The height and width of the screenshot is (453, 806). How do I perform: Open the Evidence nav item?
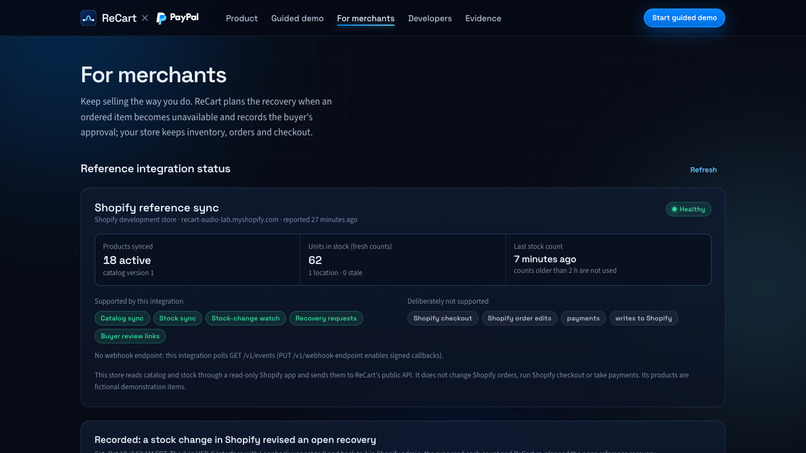pos(483,19)
